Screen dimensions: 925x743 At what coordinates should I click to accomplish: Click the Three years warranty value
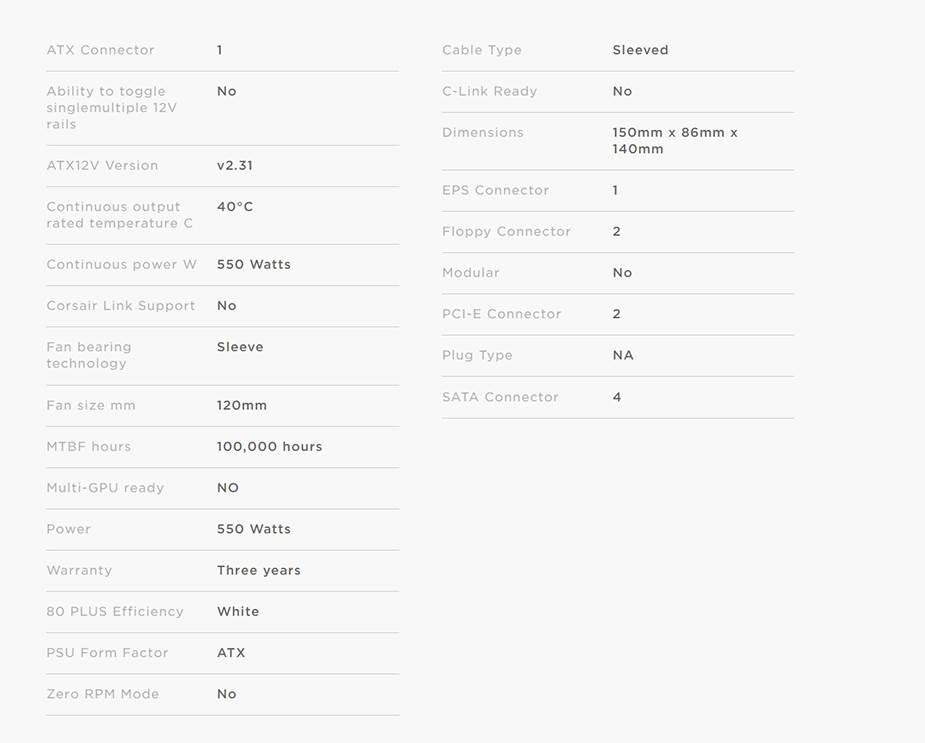pos(258,571)
